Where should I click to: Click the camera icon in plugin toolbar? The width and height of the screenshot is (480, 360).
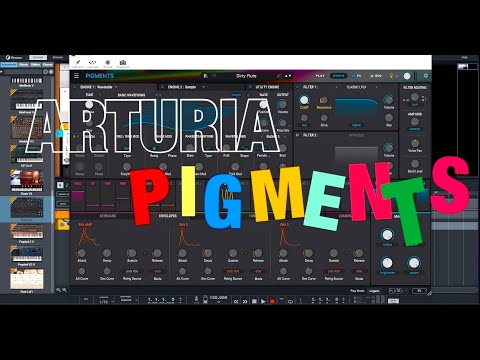[x=123, y=63]
